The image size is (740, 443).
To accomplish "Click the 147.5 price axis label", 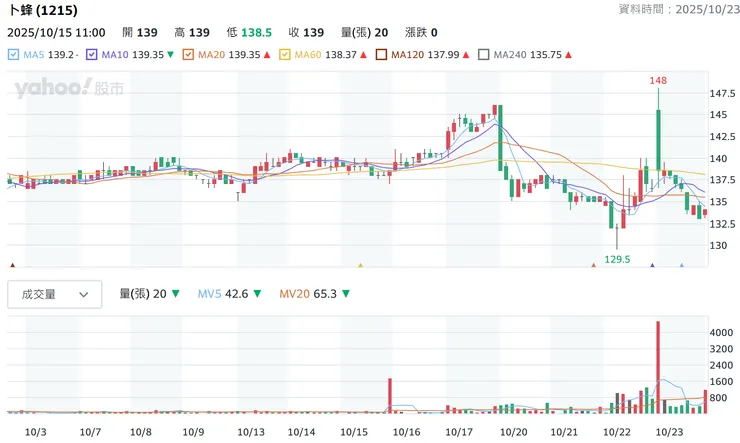I will (x=723, y=93).
